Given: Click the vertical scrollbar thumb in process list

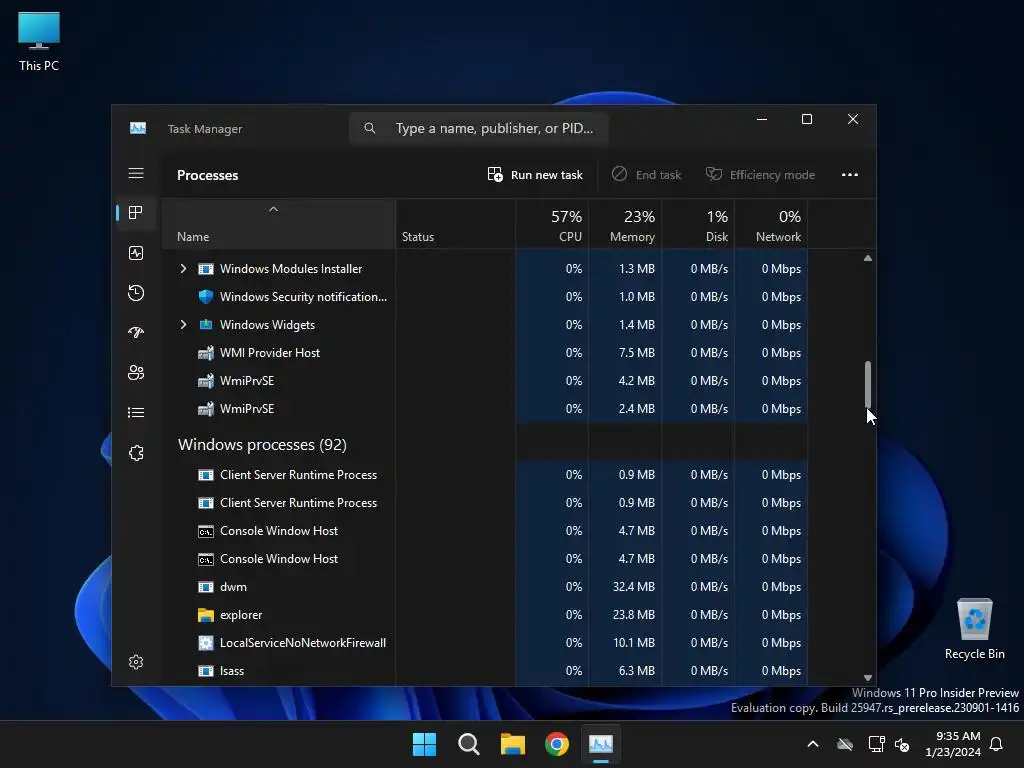Looking at the screenshot, I should point(868,384).
